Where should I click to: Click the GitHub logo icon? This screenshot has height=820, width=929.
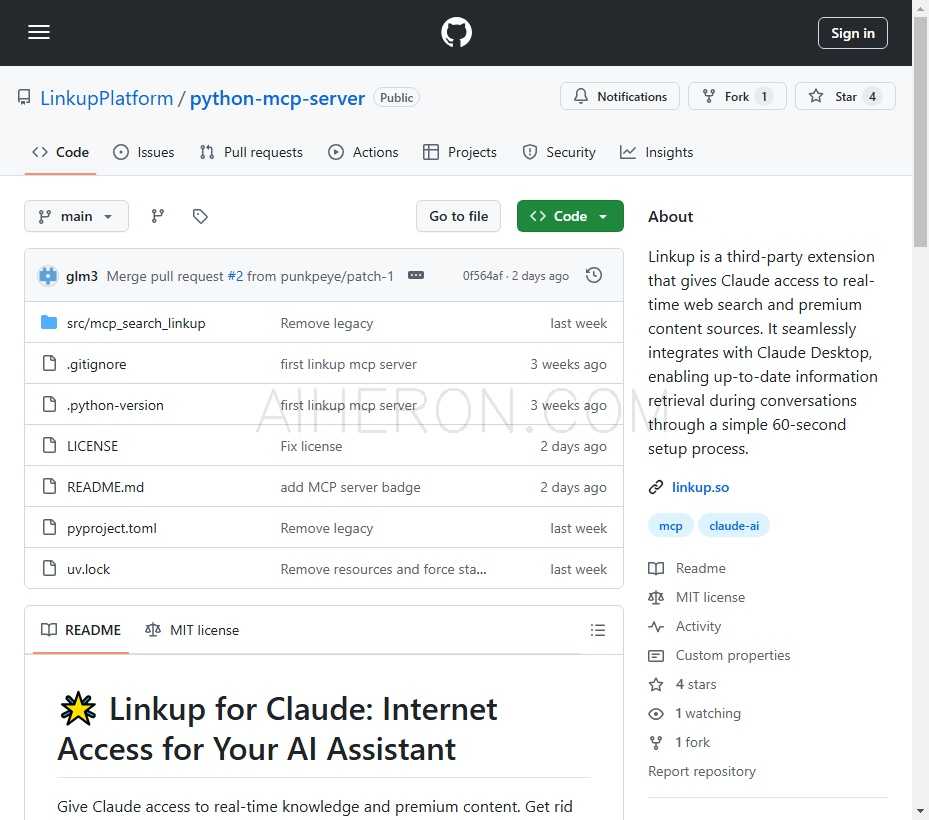coord(456,33)
